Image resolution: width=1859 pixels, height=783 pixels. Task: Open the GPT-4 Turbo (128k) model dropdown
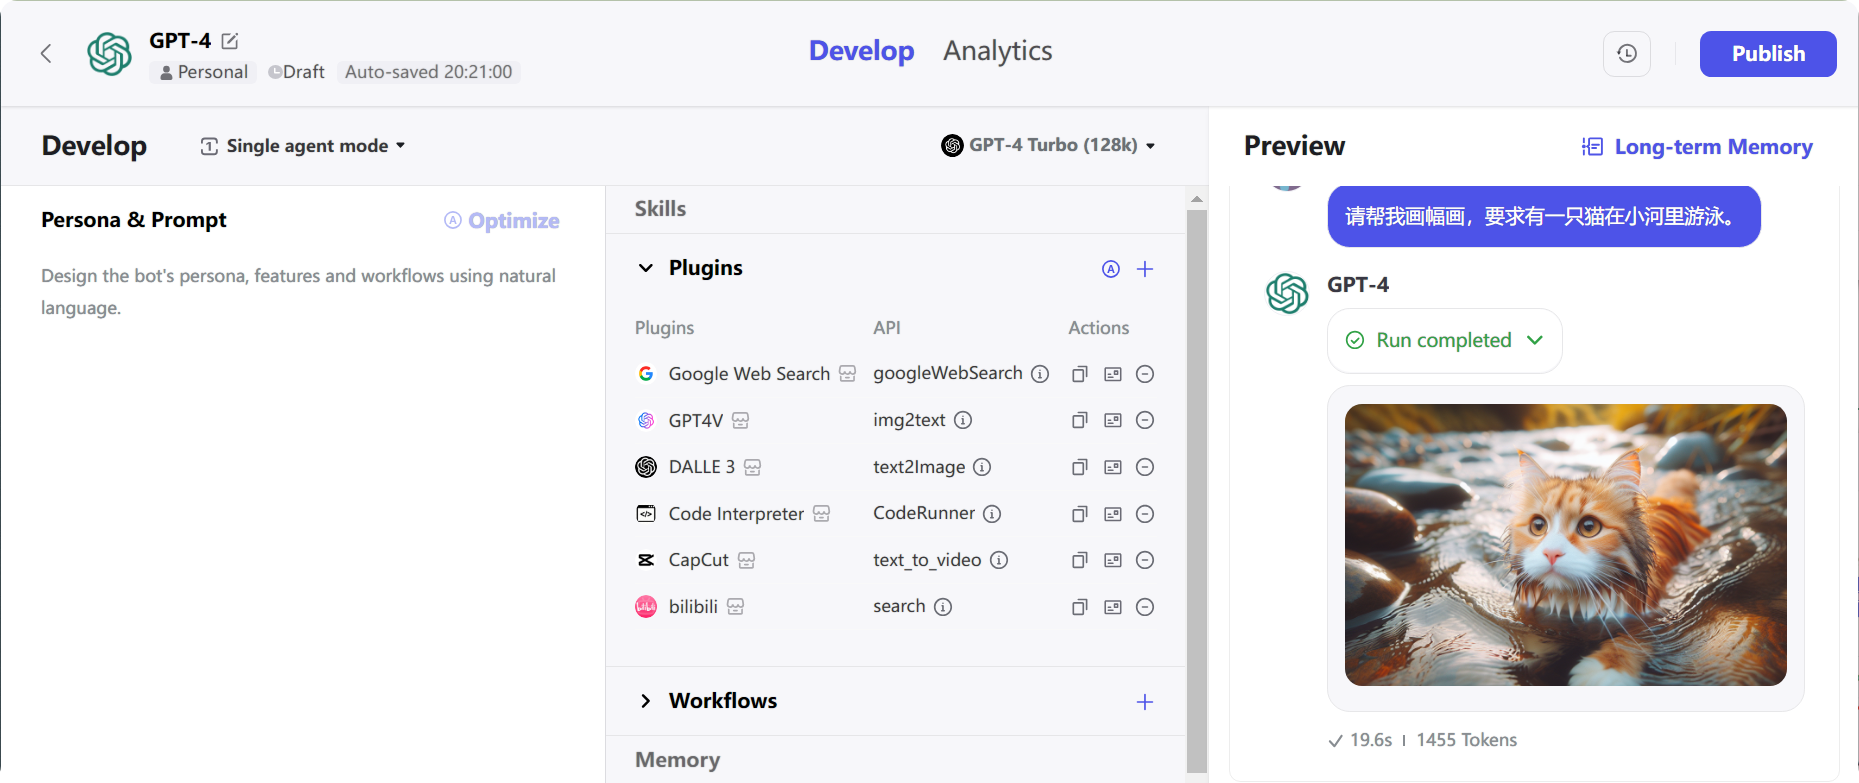pyautogui.click(x=1048, y=145)
